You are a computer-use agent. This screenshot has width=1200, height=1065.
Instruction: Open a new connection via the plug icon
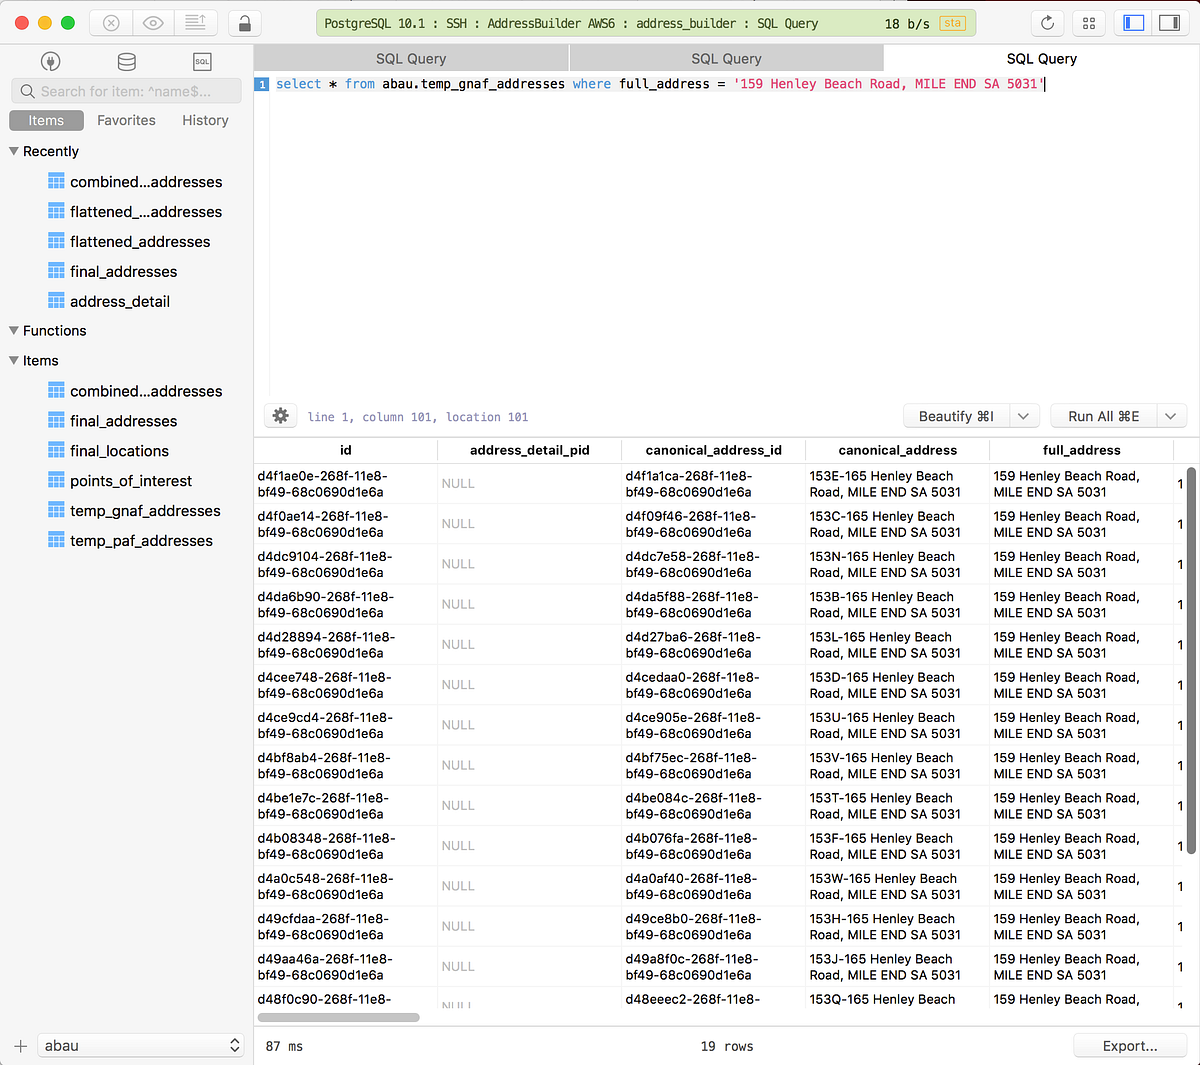click(x=50, y=61)
